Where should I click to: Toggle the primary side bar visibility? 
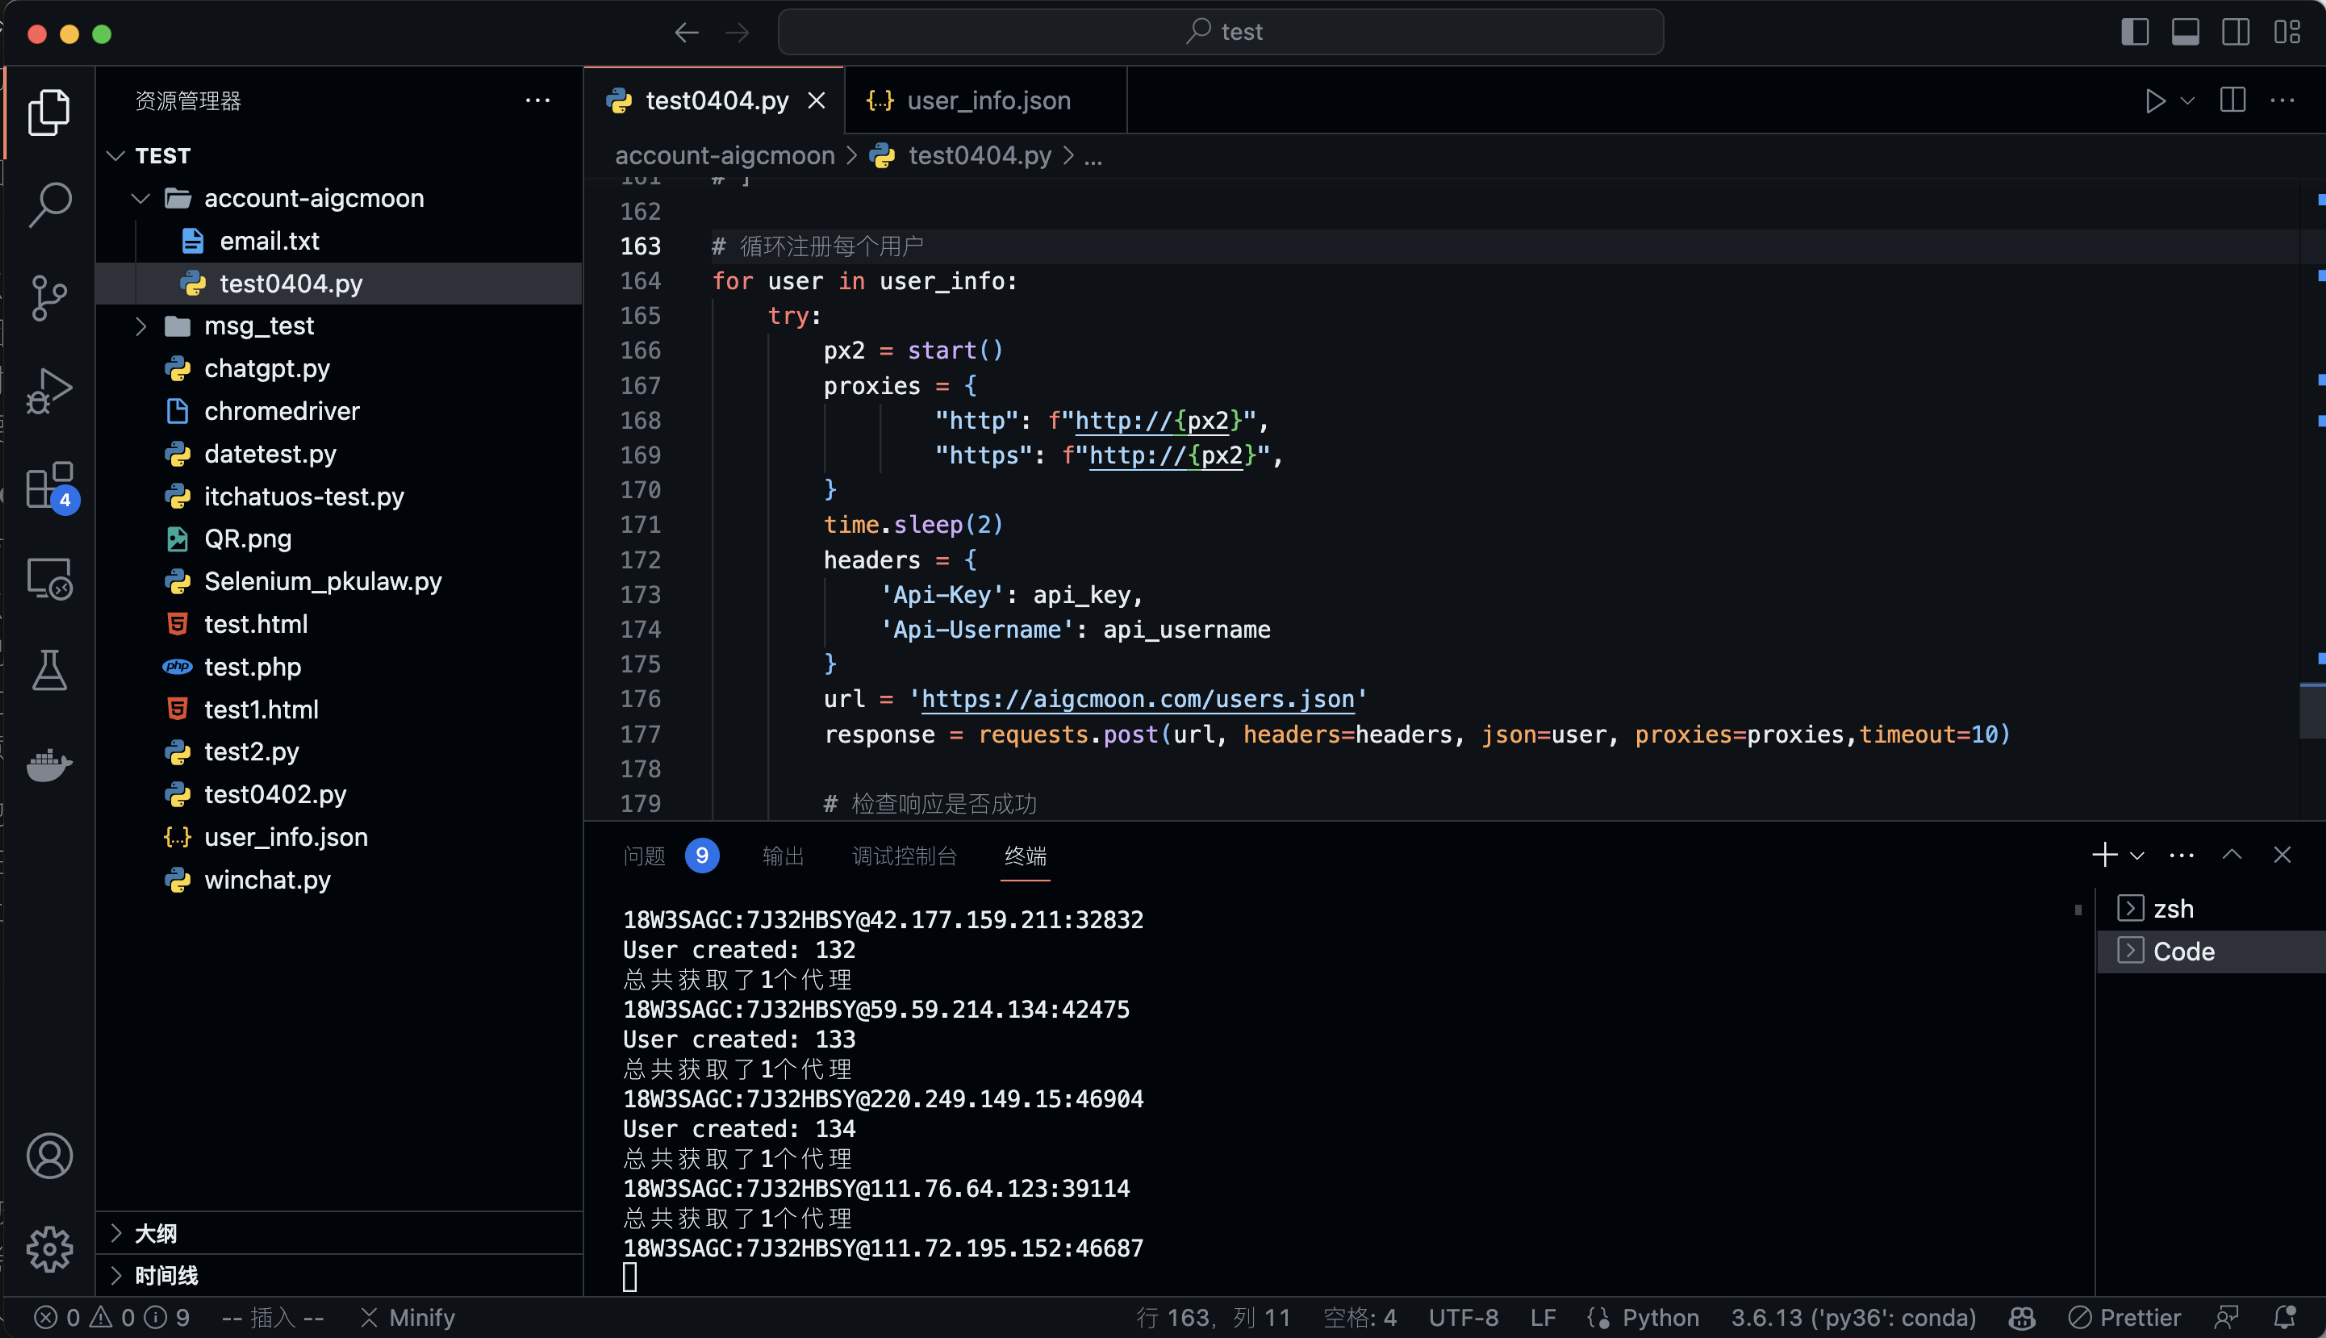(x=2135, y=32)
